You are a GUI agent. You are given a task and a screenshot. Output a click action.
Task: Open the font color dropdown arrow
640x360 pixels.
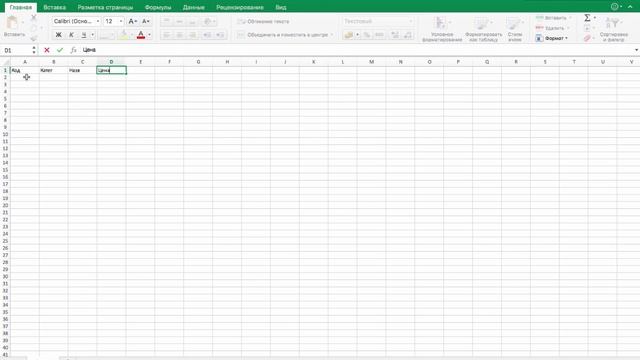click(x=149, y=35)
